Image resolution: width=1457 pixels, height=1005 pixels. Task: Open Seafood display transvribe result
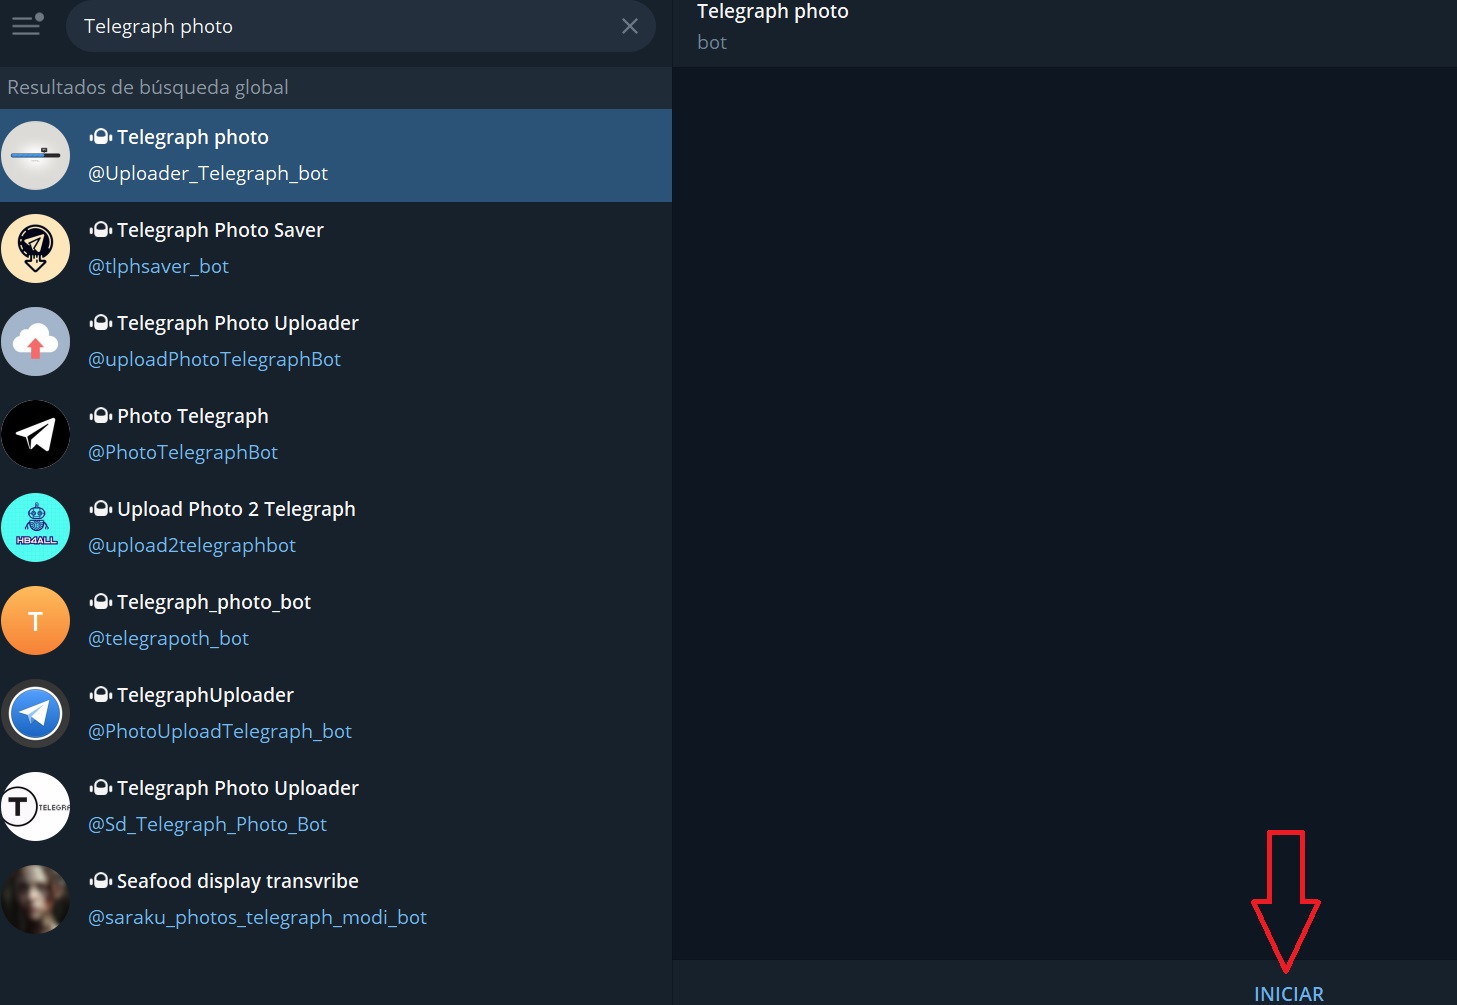(336, 900)
